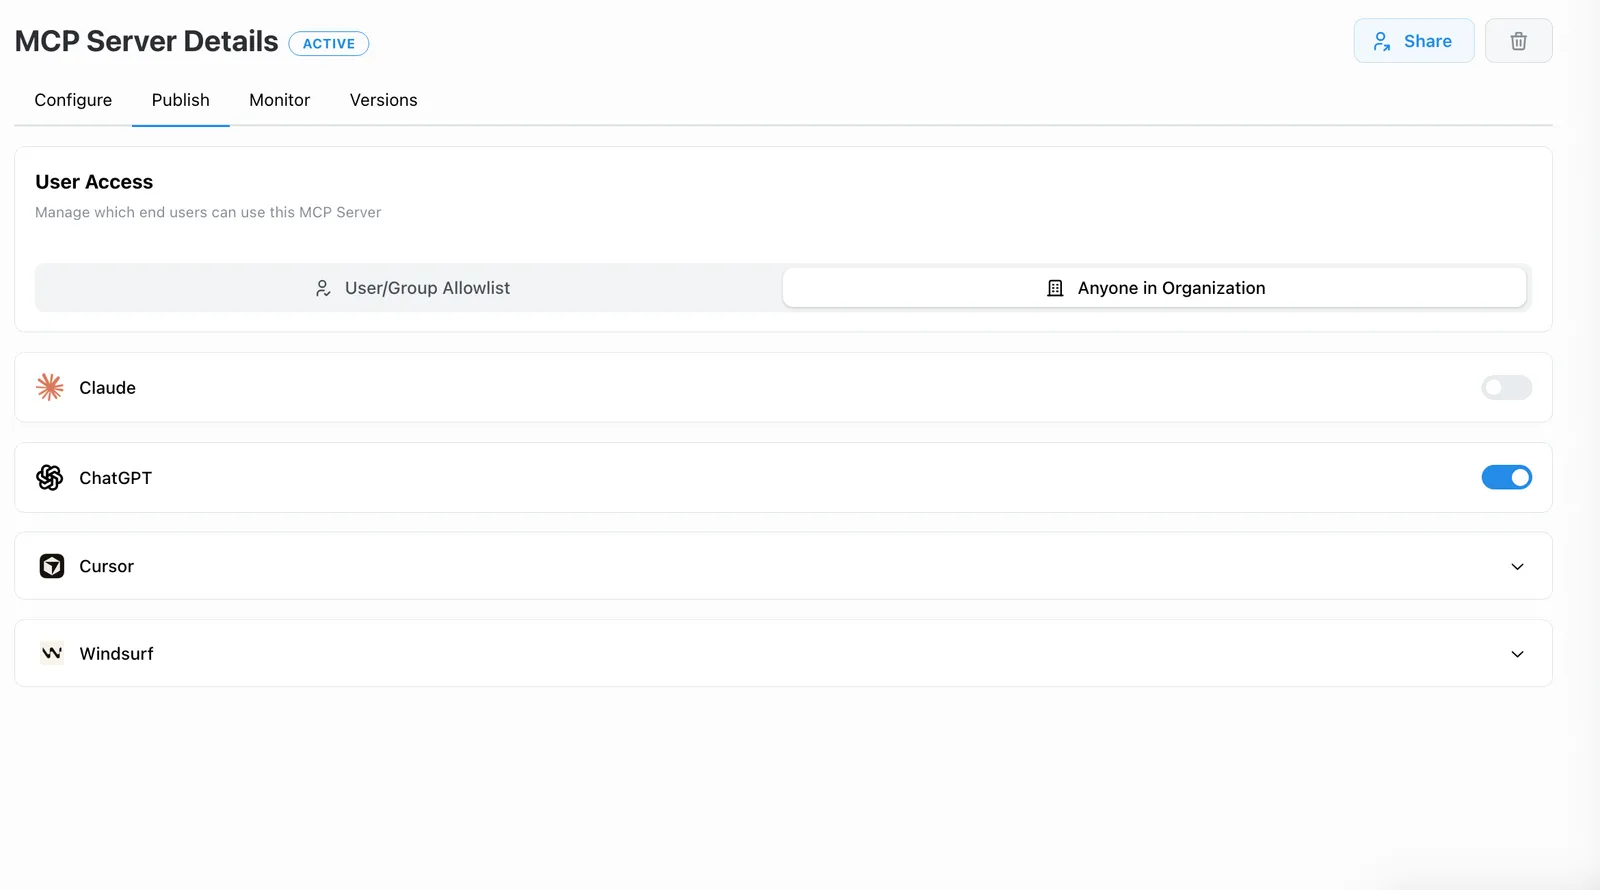This screenshot has width=1600, height=890.
Task: Switch to the Configure tab
Action: point(73,100)
